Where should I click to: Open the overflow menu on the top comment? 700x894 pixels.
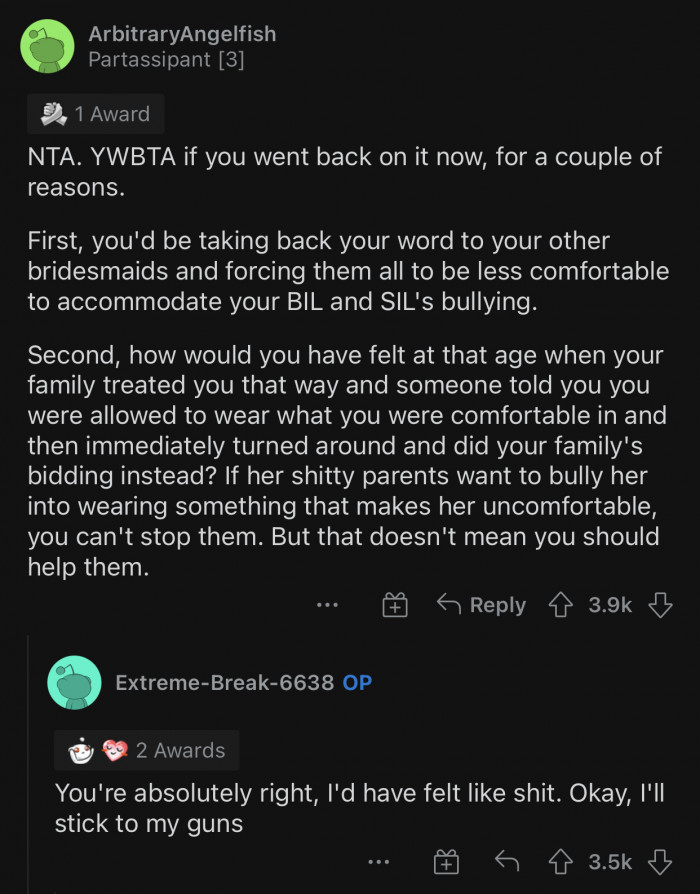click(327, 605)
